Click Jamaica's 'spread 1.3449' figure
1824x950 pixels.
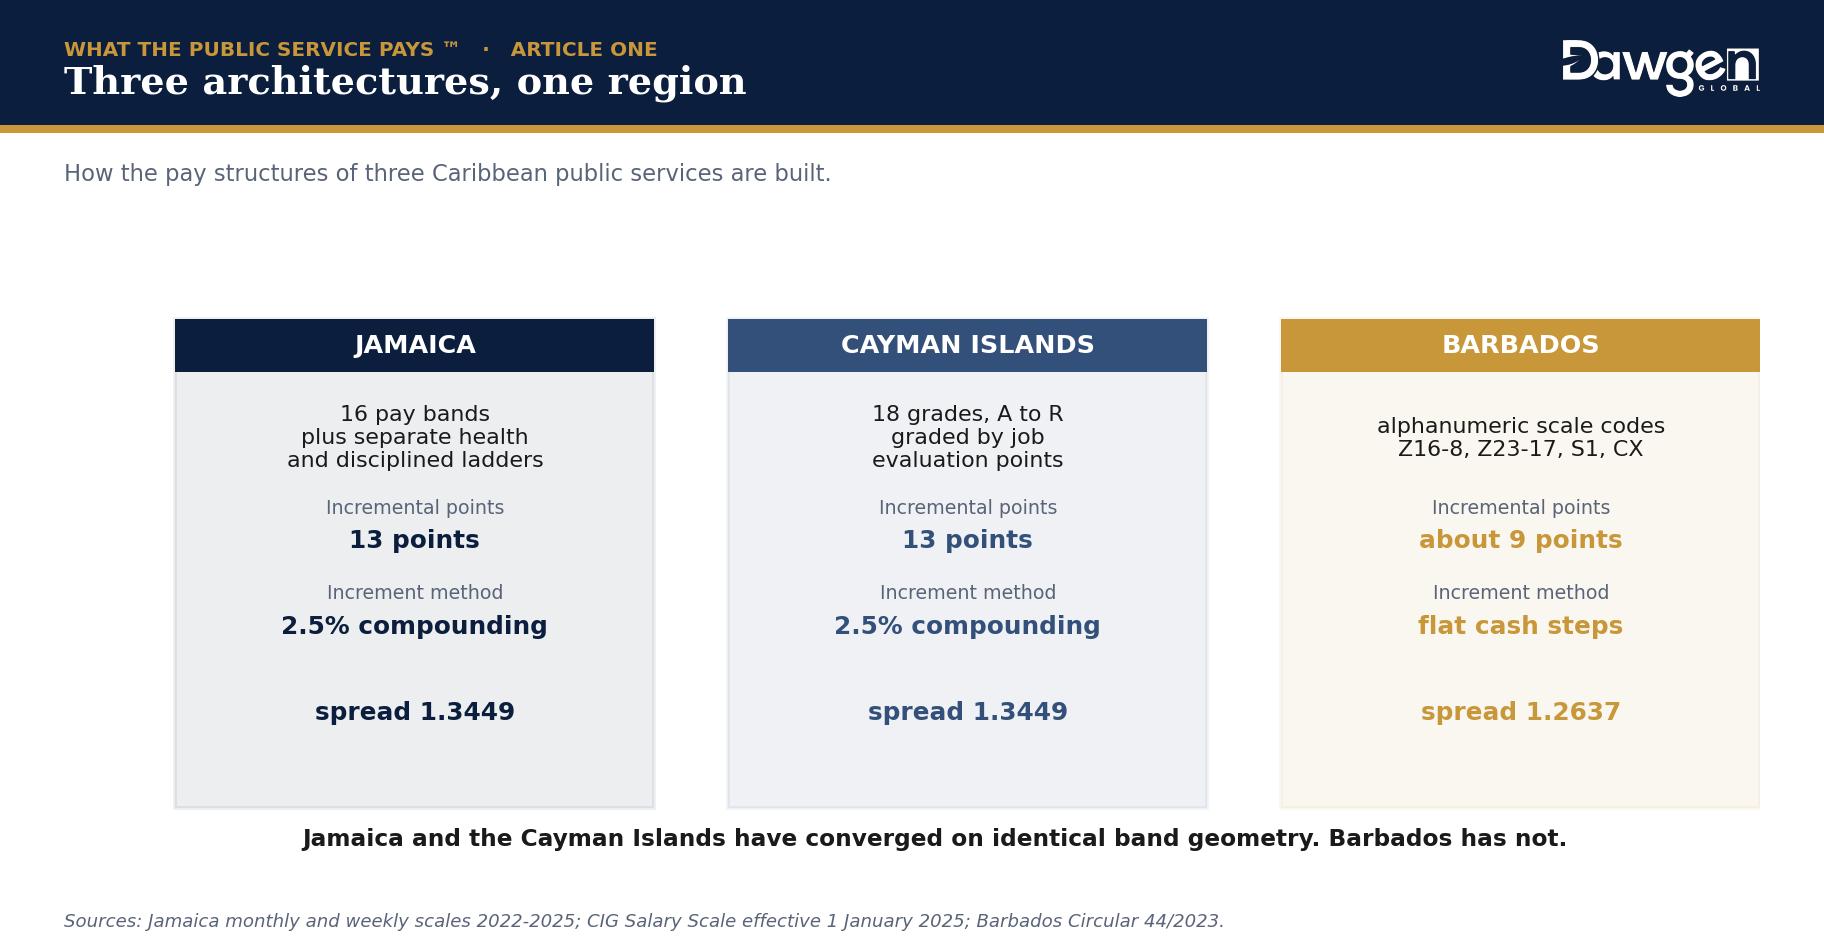[414, 712]
